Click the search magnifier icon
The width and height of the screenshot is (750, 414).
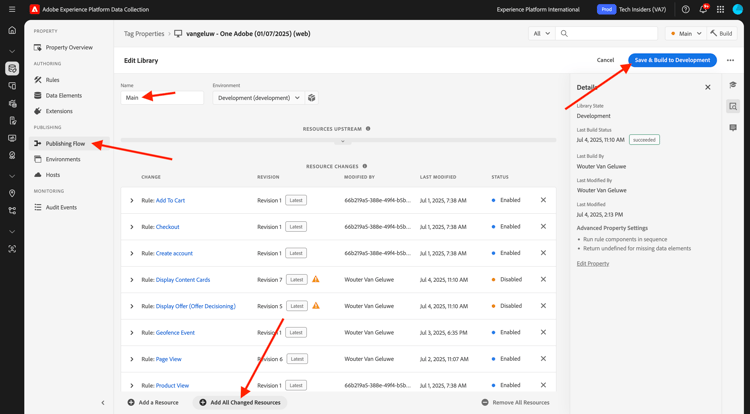564,33
